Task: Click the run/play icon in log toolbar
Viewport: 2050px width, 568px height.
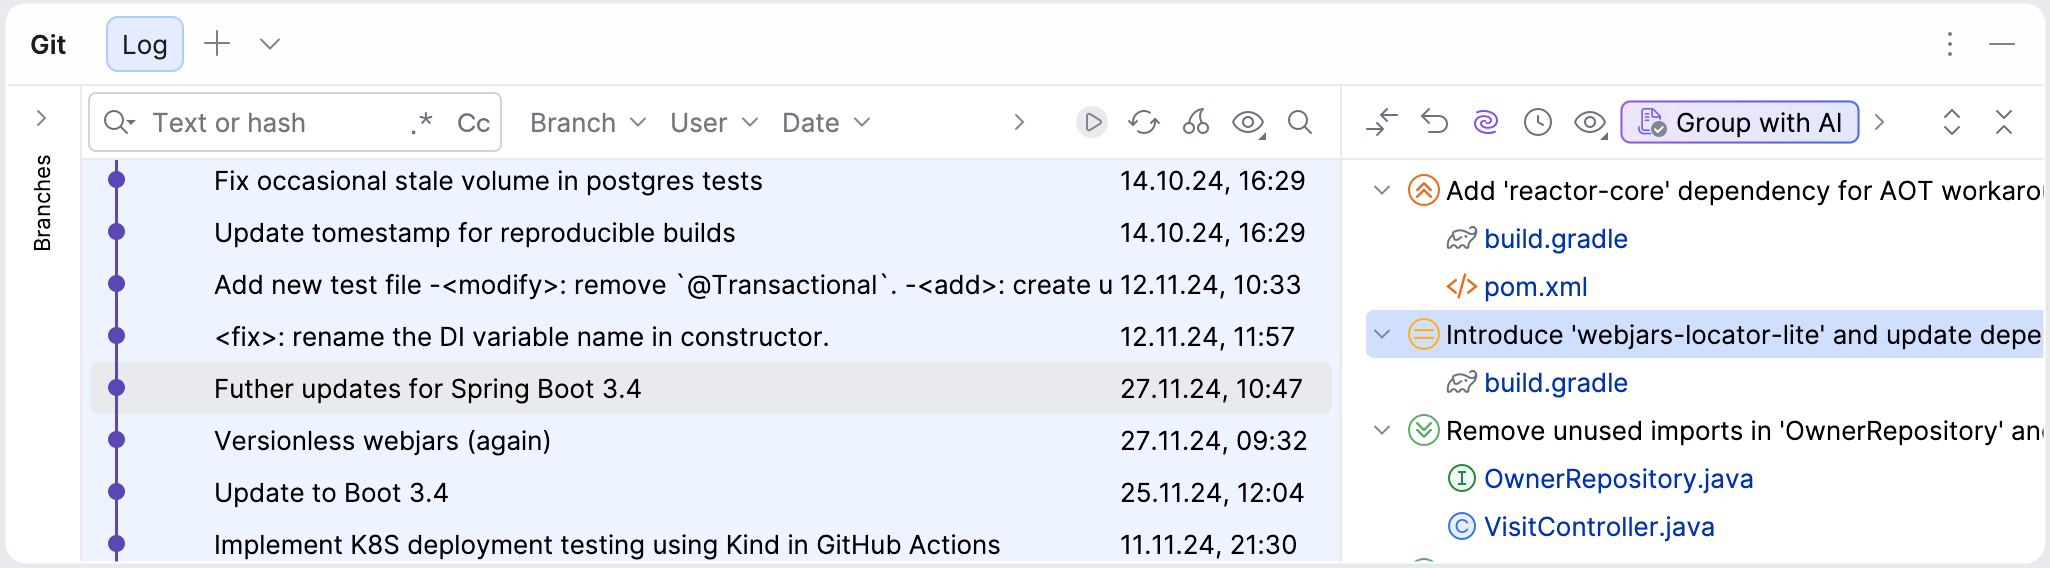Action: pos(1092,122)
